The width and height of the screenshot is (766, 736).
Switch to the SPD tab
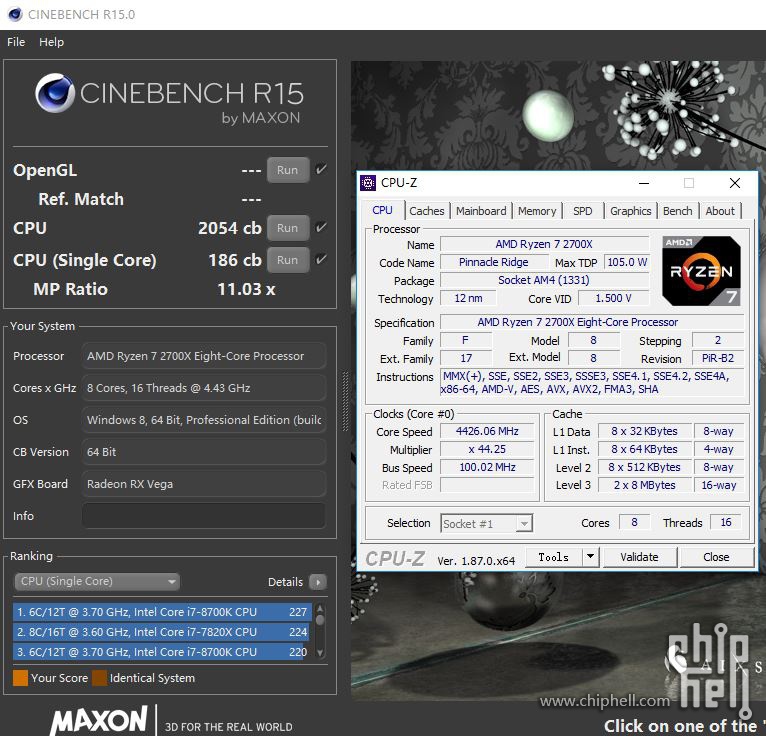582,211
